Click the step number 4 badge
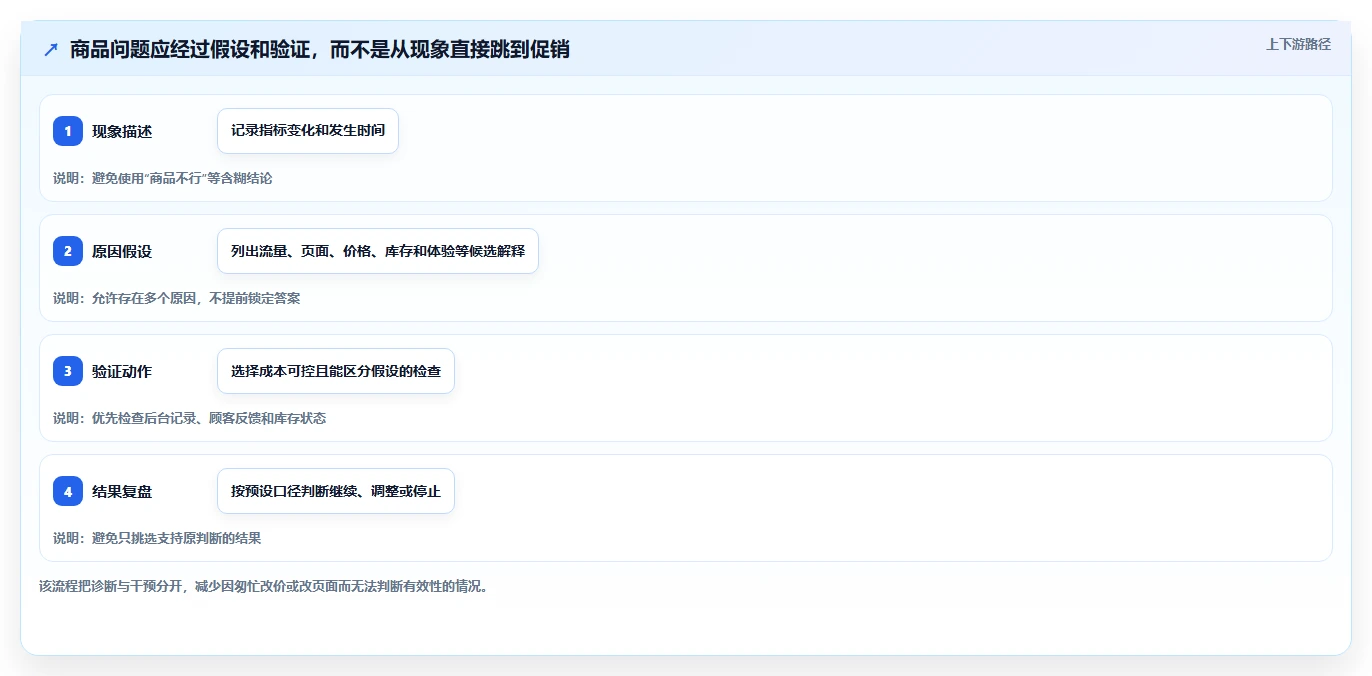Viewport: 1372px width, 676px height. pyautogui.click(x=68, y=491)
